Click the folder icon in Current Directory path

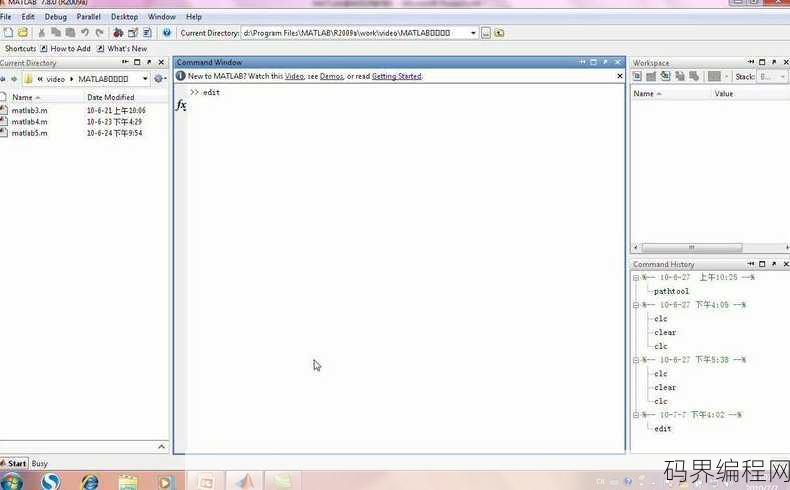[28, 79]
